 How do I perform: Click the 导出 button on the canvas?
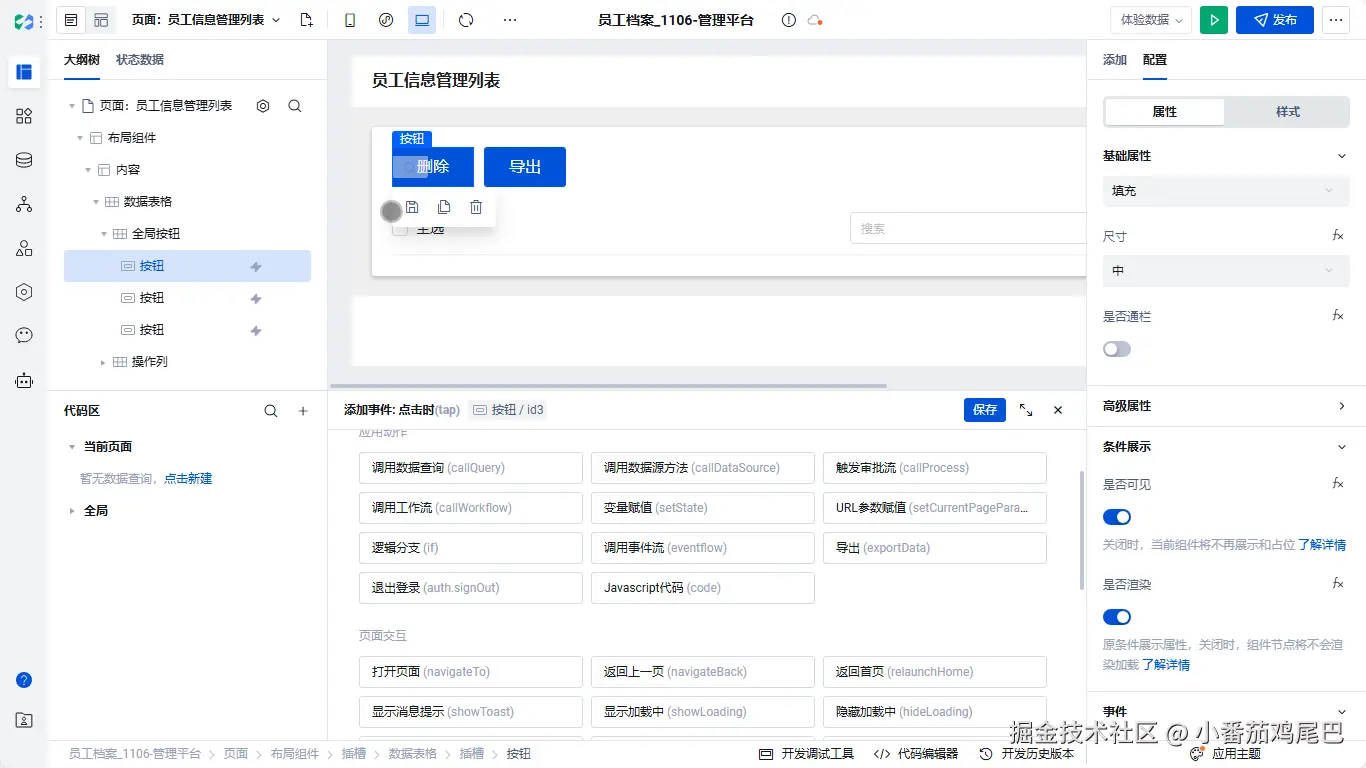[x=525, y=167]
